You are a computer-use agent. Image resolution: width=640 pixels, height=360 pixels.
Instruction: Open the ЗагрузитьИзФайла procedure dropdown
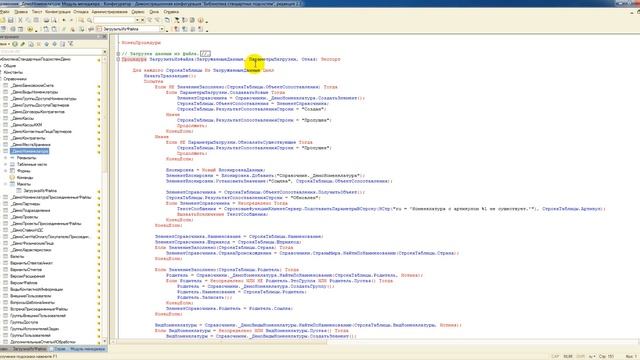pyautogui.click(x=162, y=29)
